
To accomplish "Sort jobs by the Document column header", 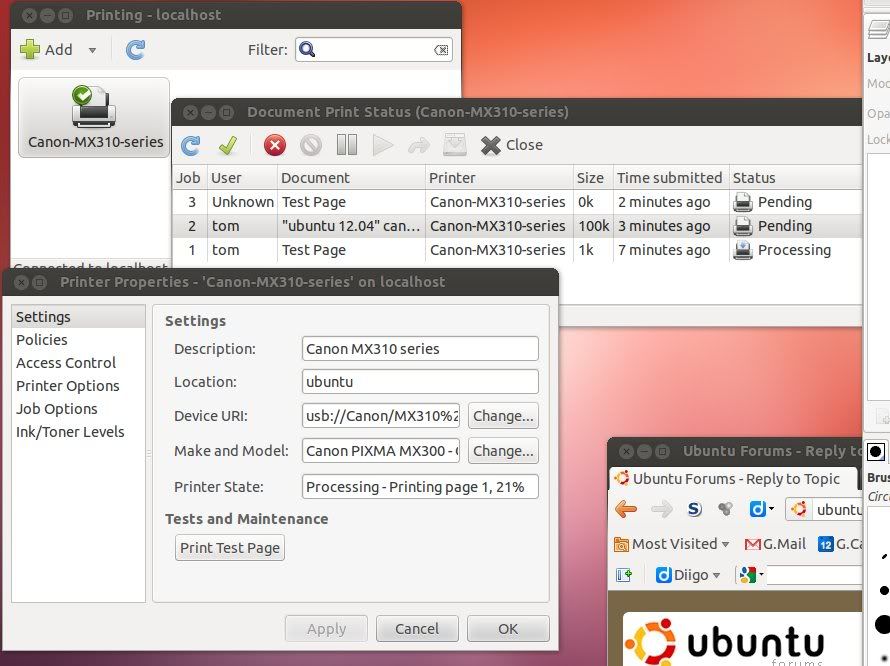I will [x=351, y=178].
